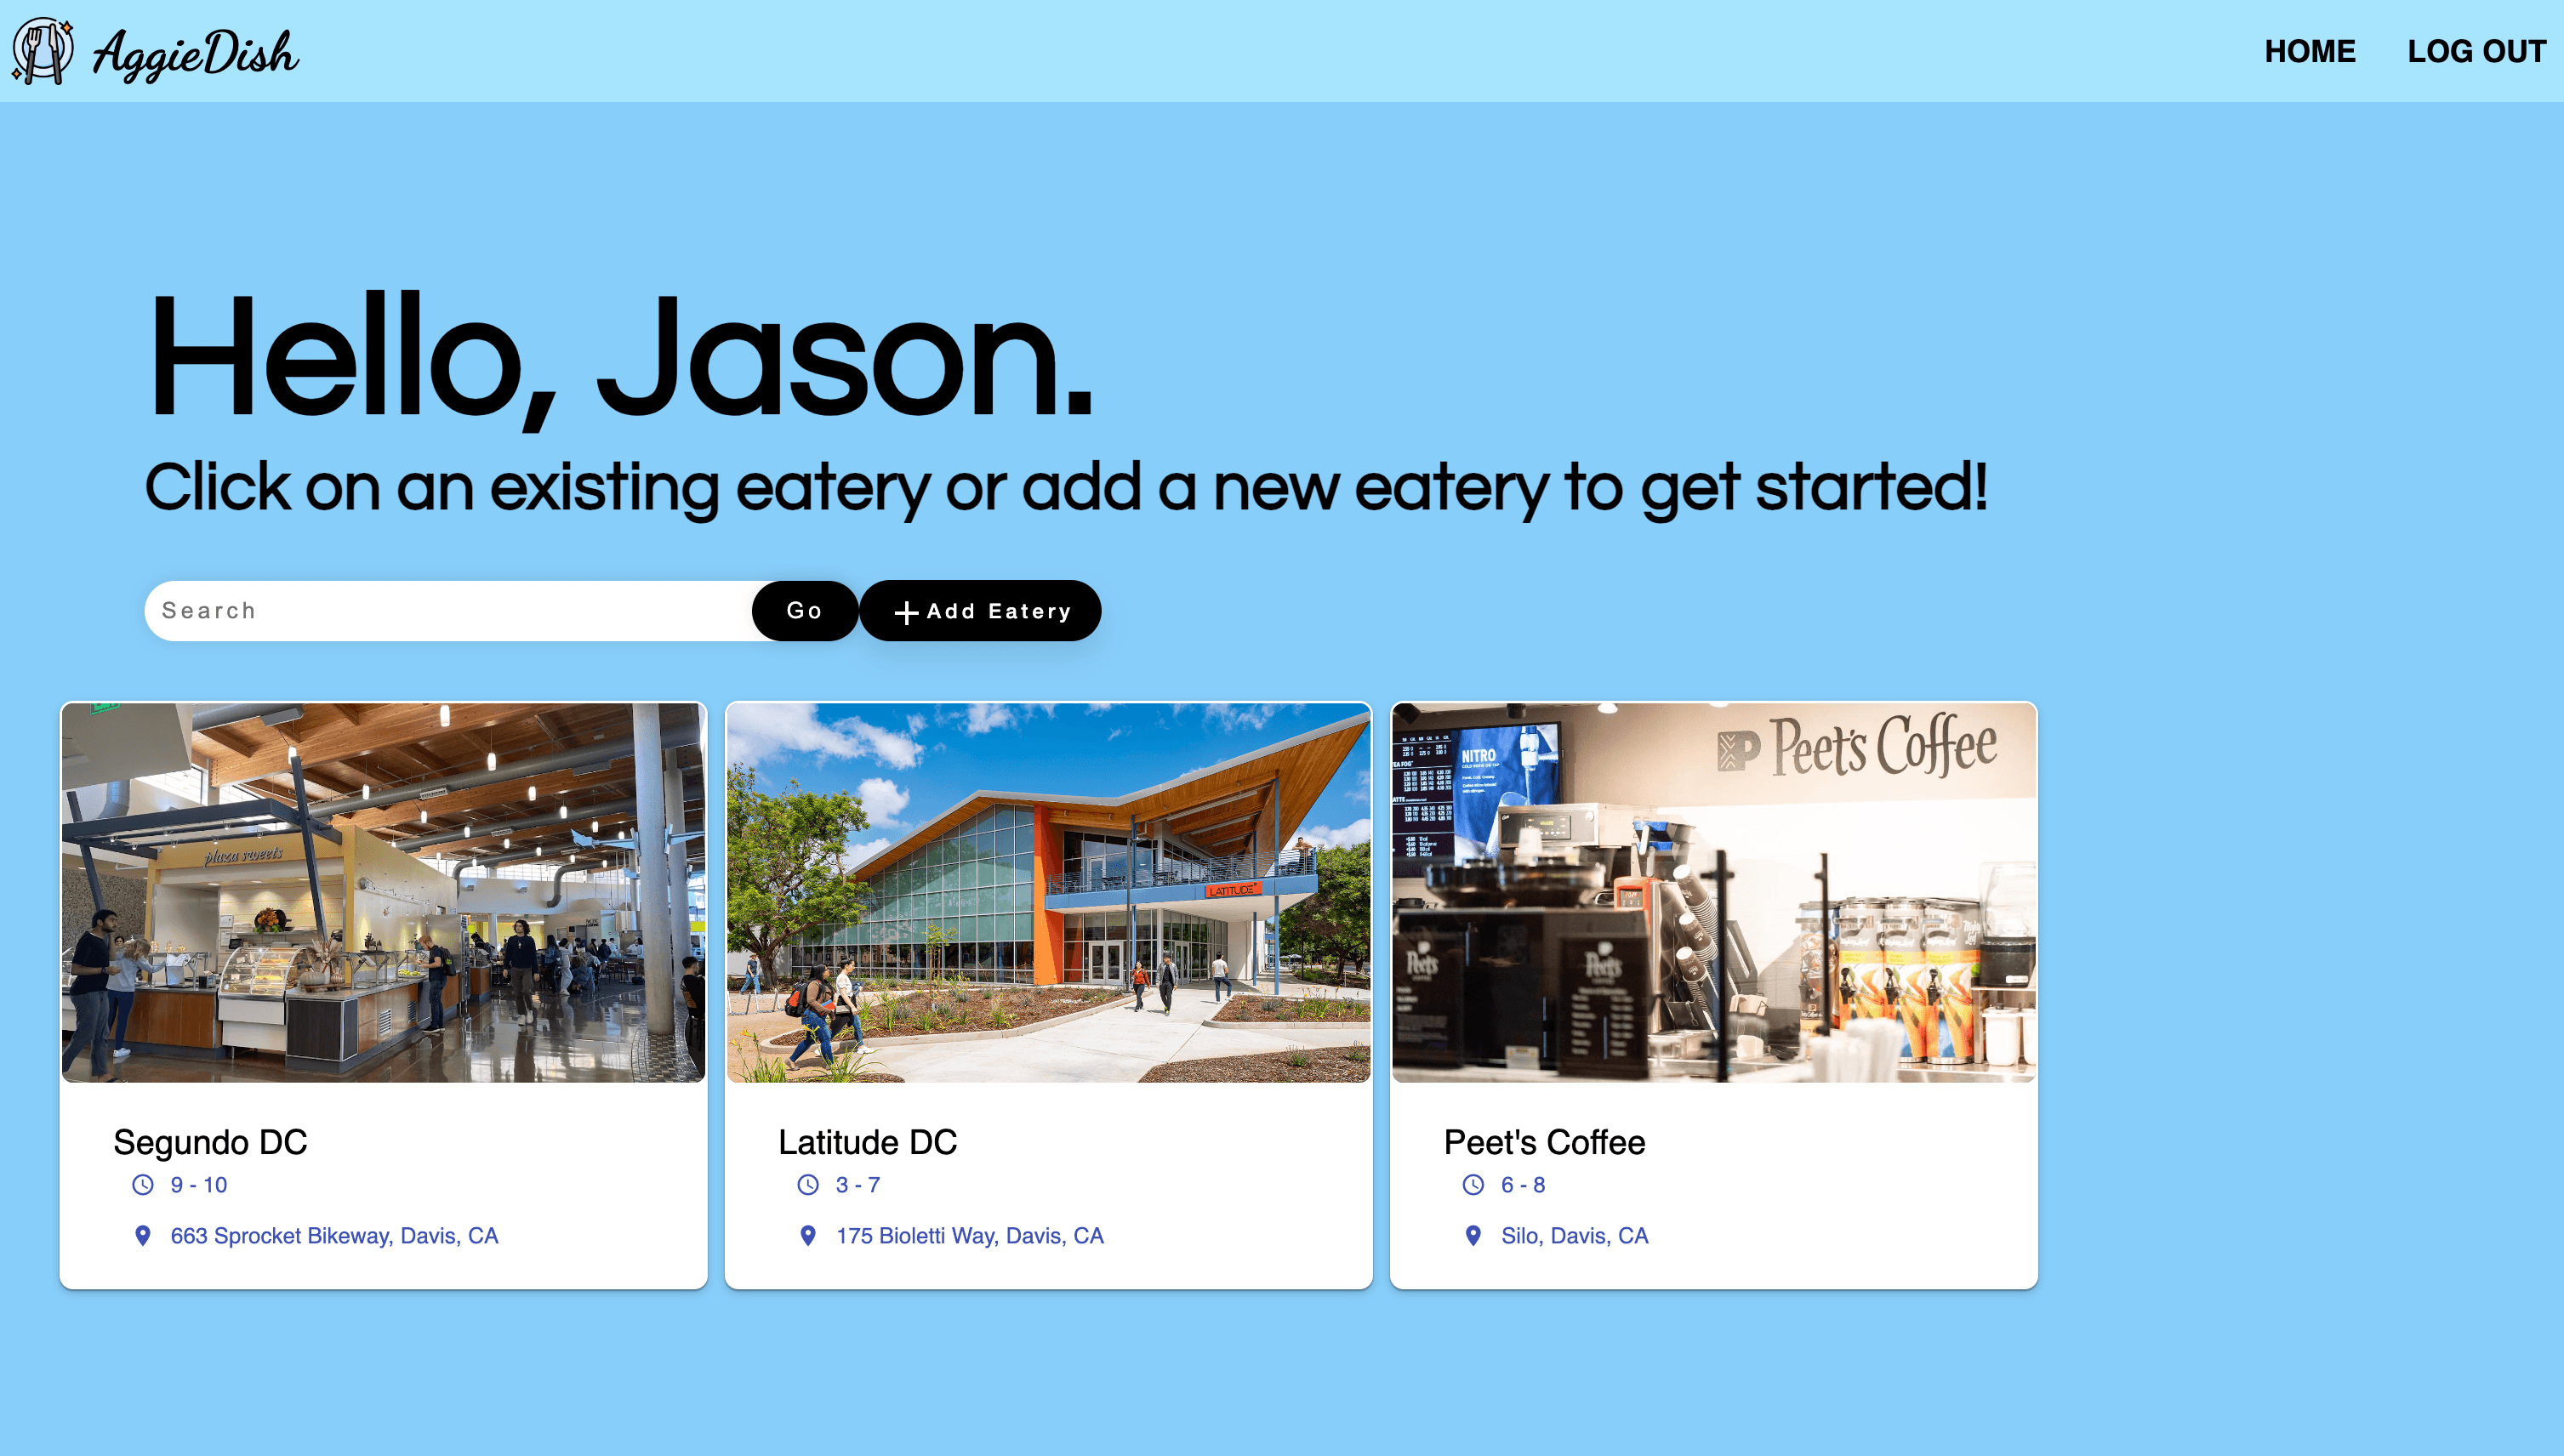Click the clock icon on Latitude DC
2564x1456 pixels.
point(805,1185)
